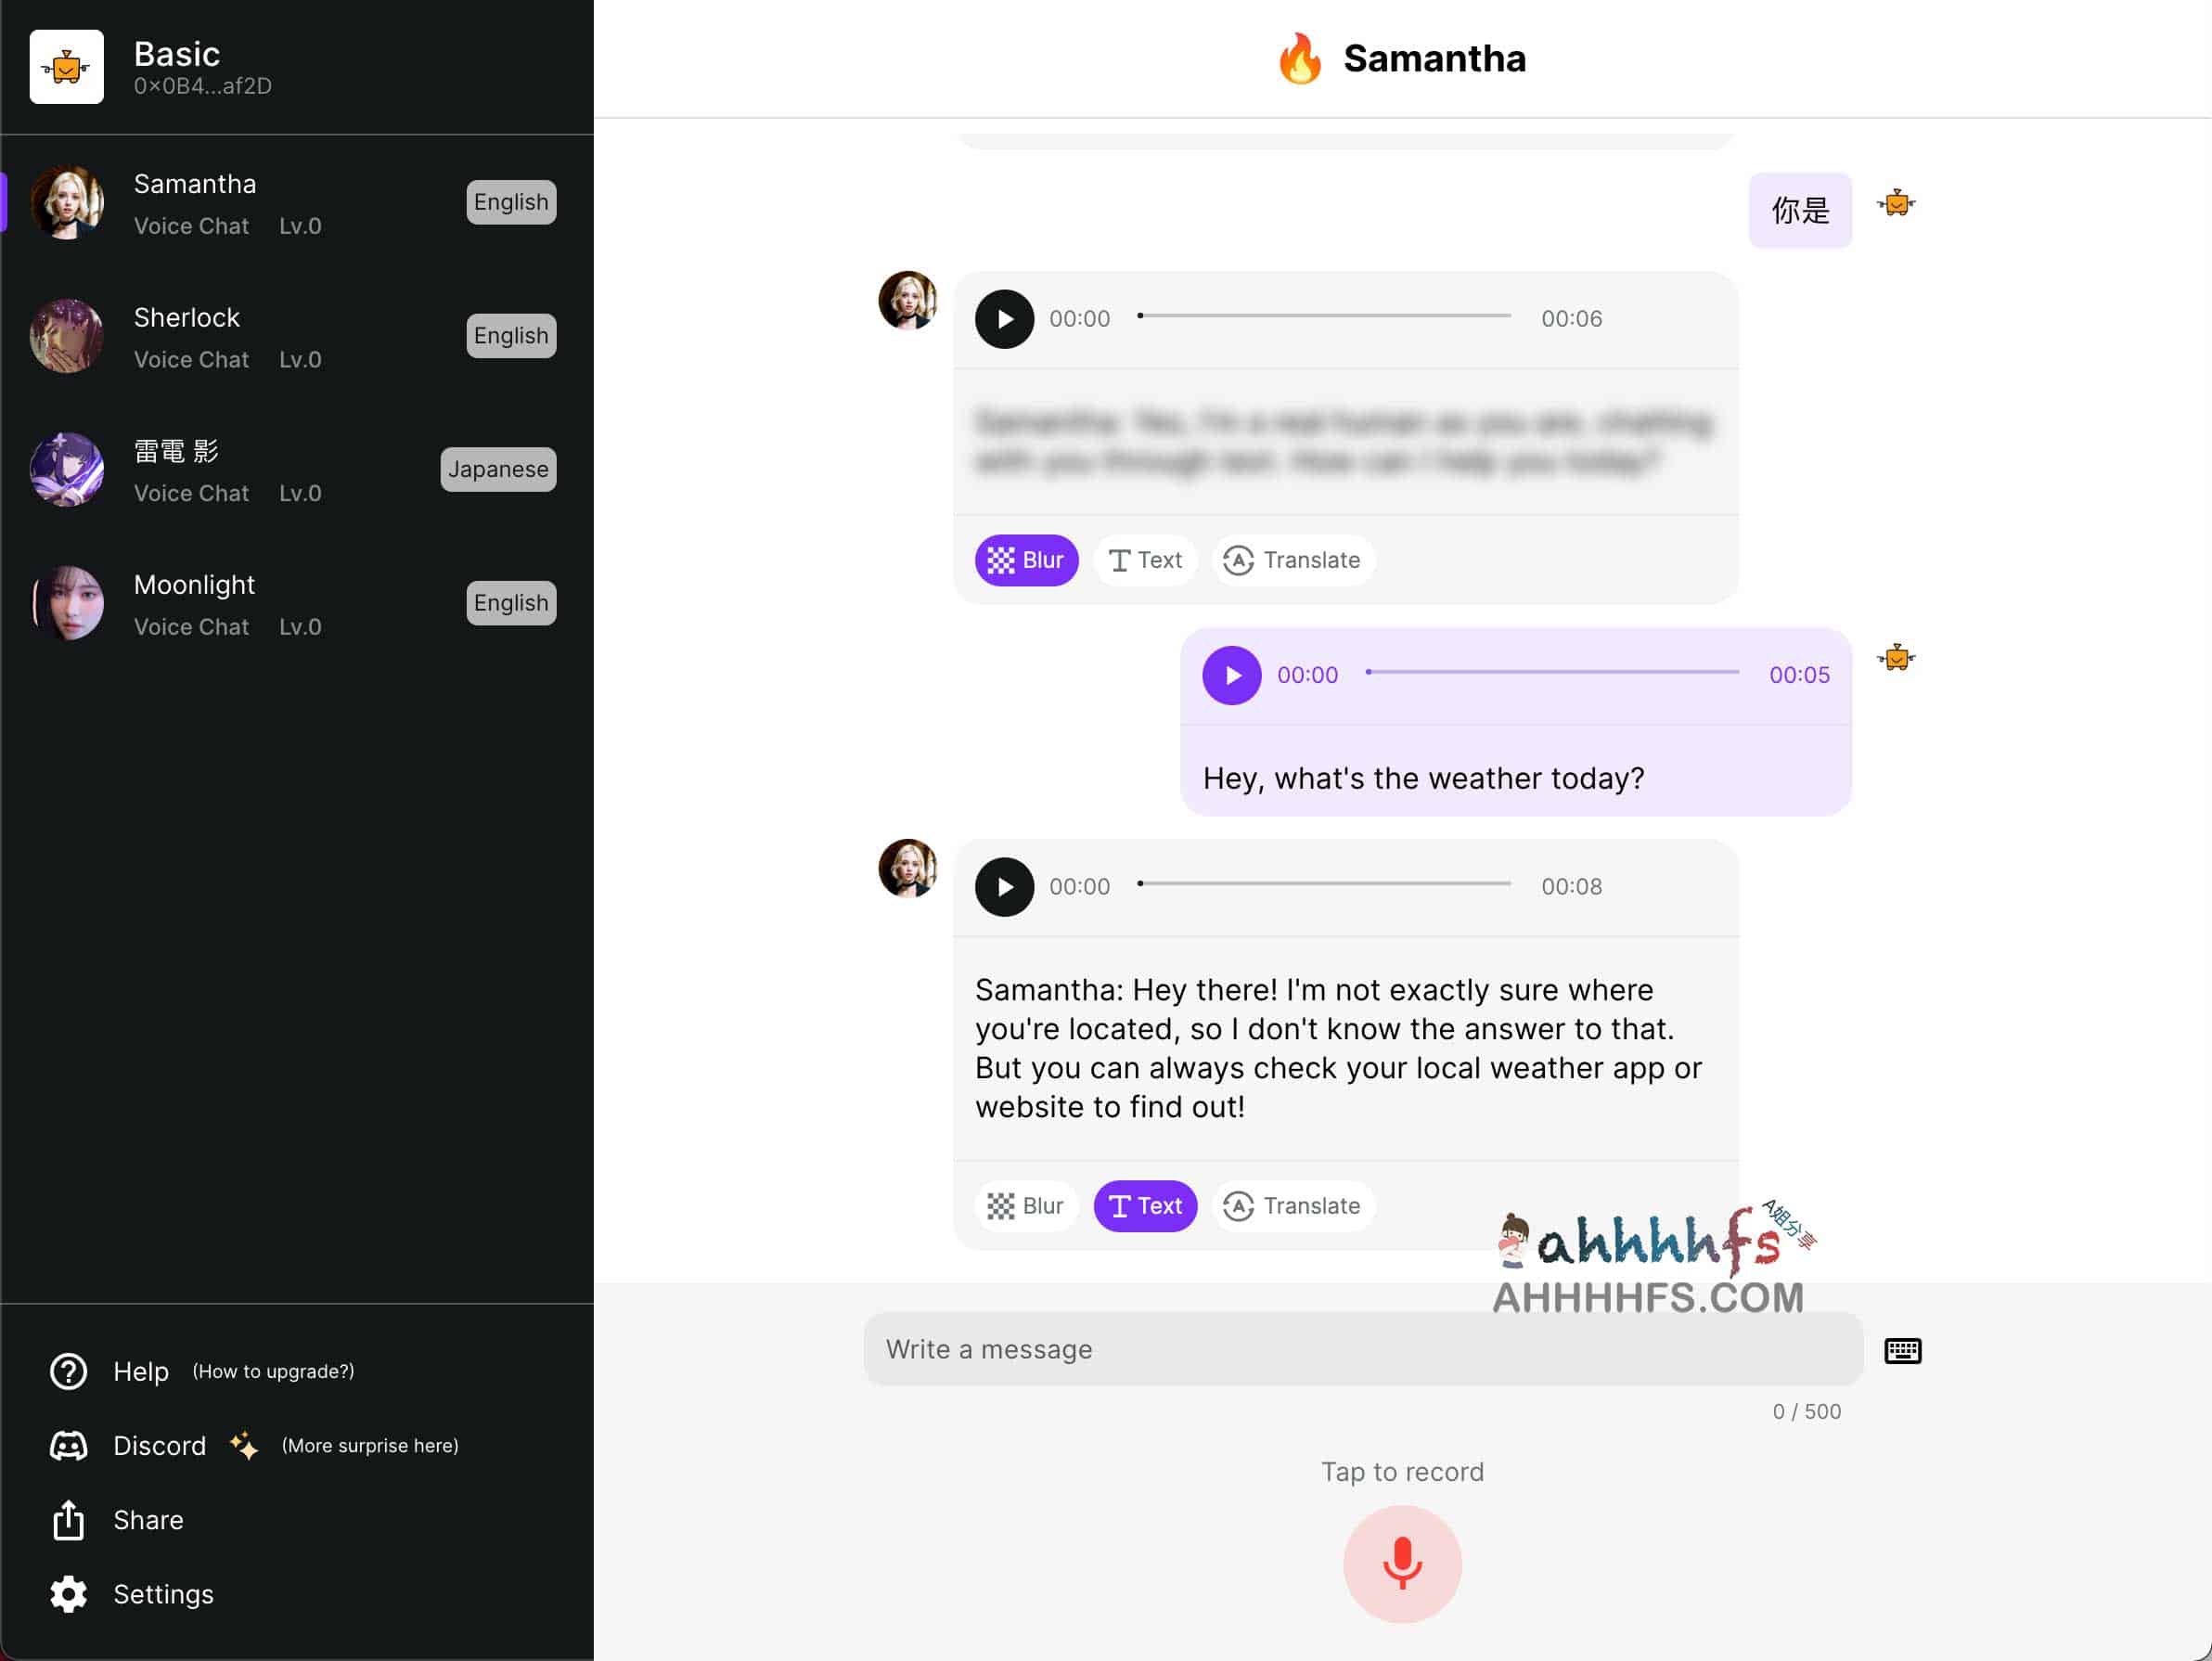This screenshot has height=1661, width=2212.
Task: Play Samantha's first voice message
Action: click(1003, 317)
